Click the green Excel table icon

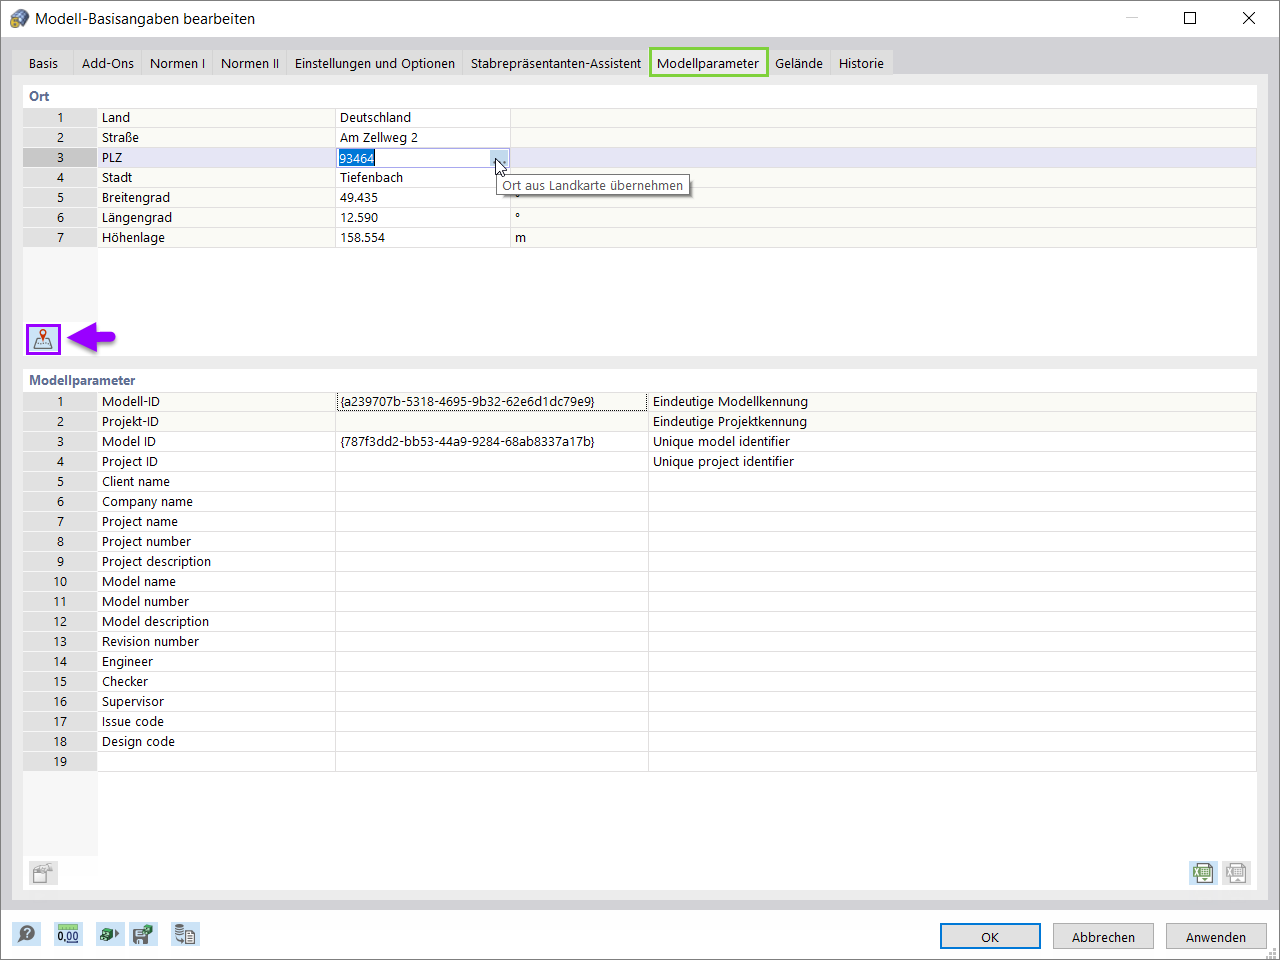click(1202, 873)
